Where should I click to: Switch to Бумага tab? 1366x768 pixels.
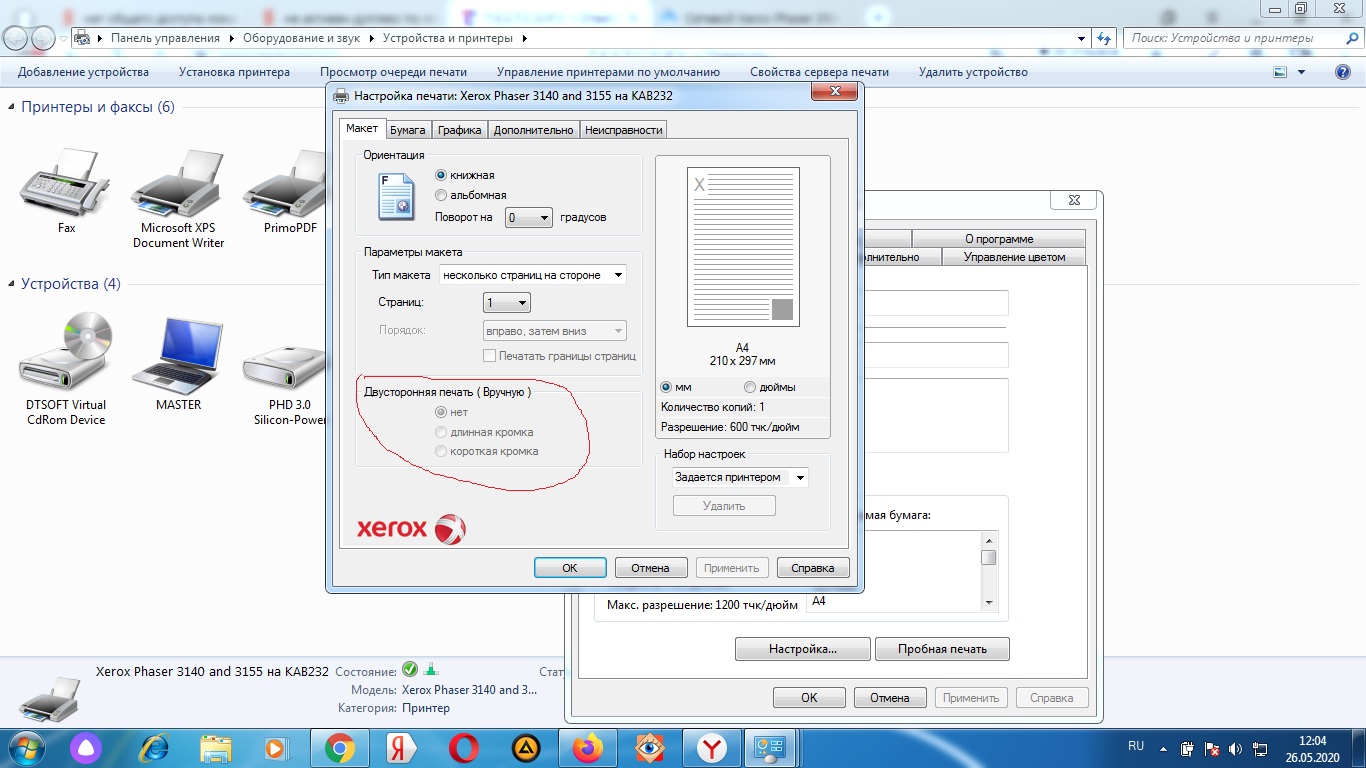coord(408,130)
